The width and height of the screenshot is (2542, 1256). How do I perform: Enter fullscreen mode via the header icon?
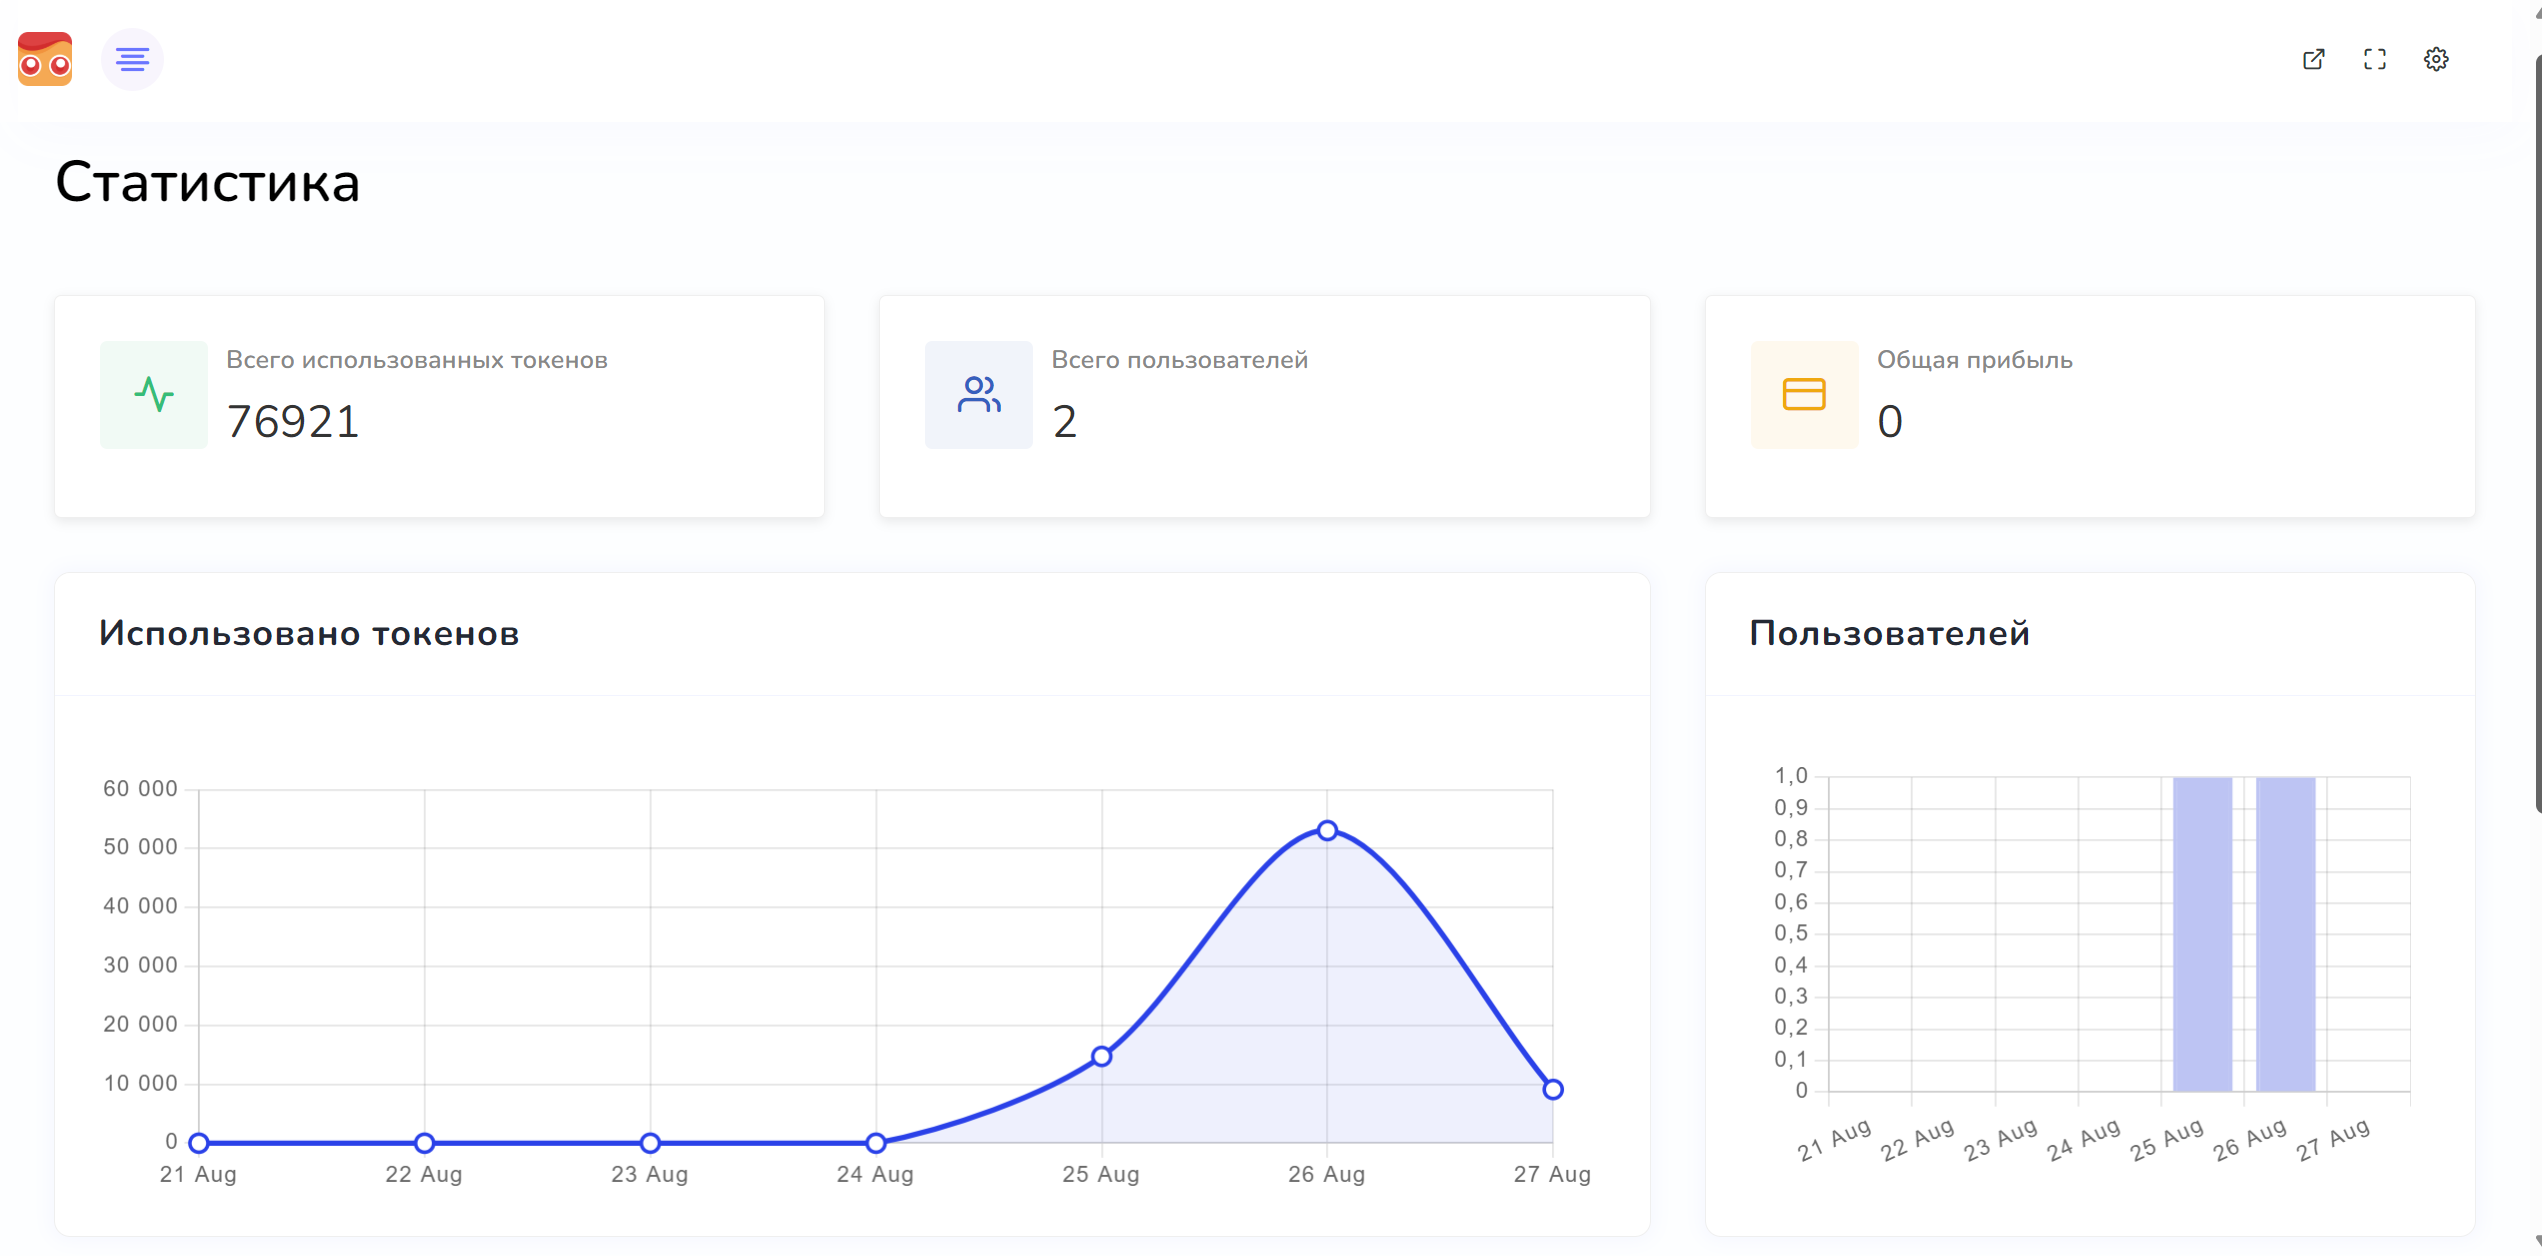tap(2375, 59)
